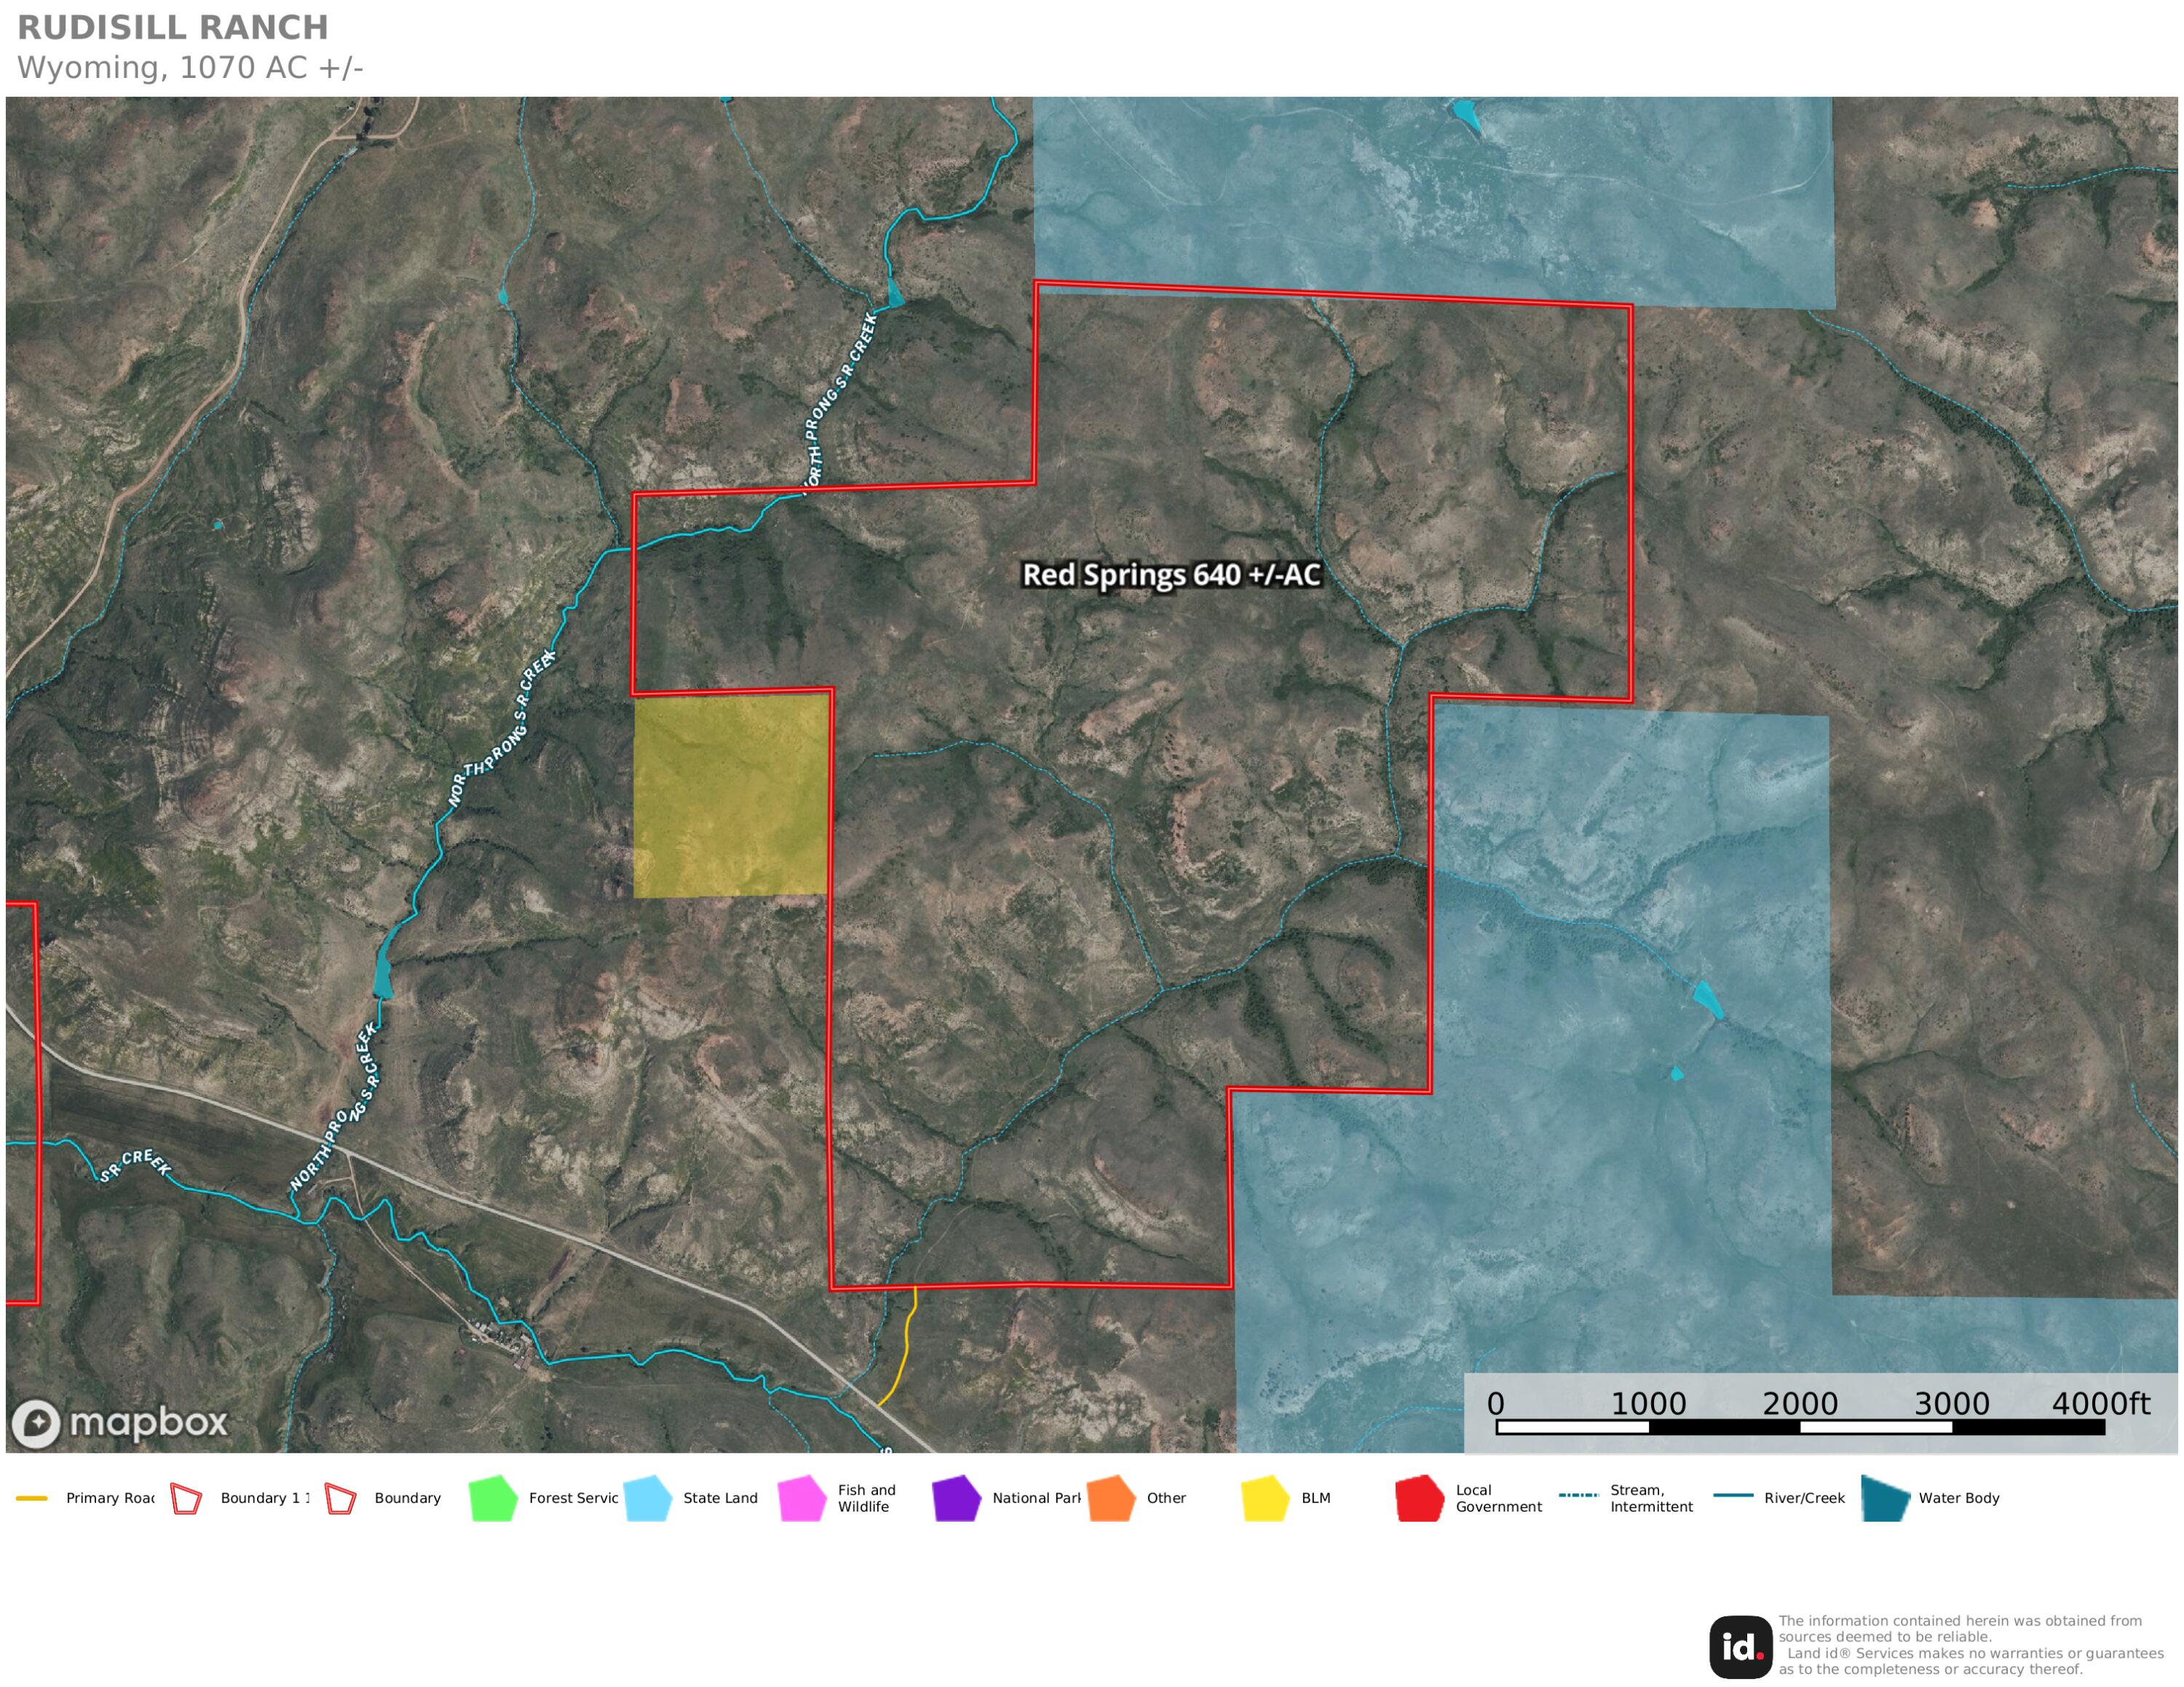Click the River/Creek line legend symbol
The width and height of the screenshot is (2184, 1687).
tap(1733, 1495)
